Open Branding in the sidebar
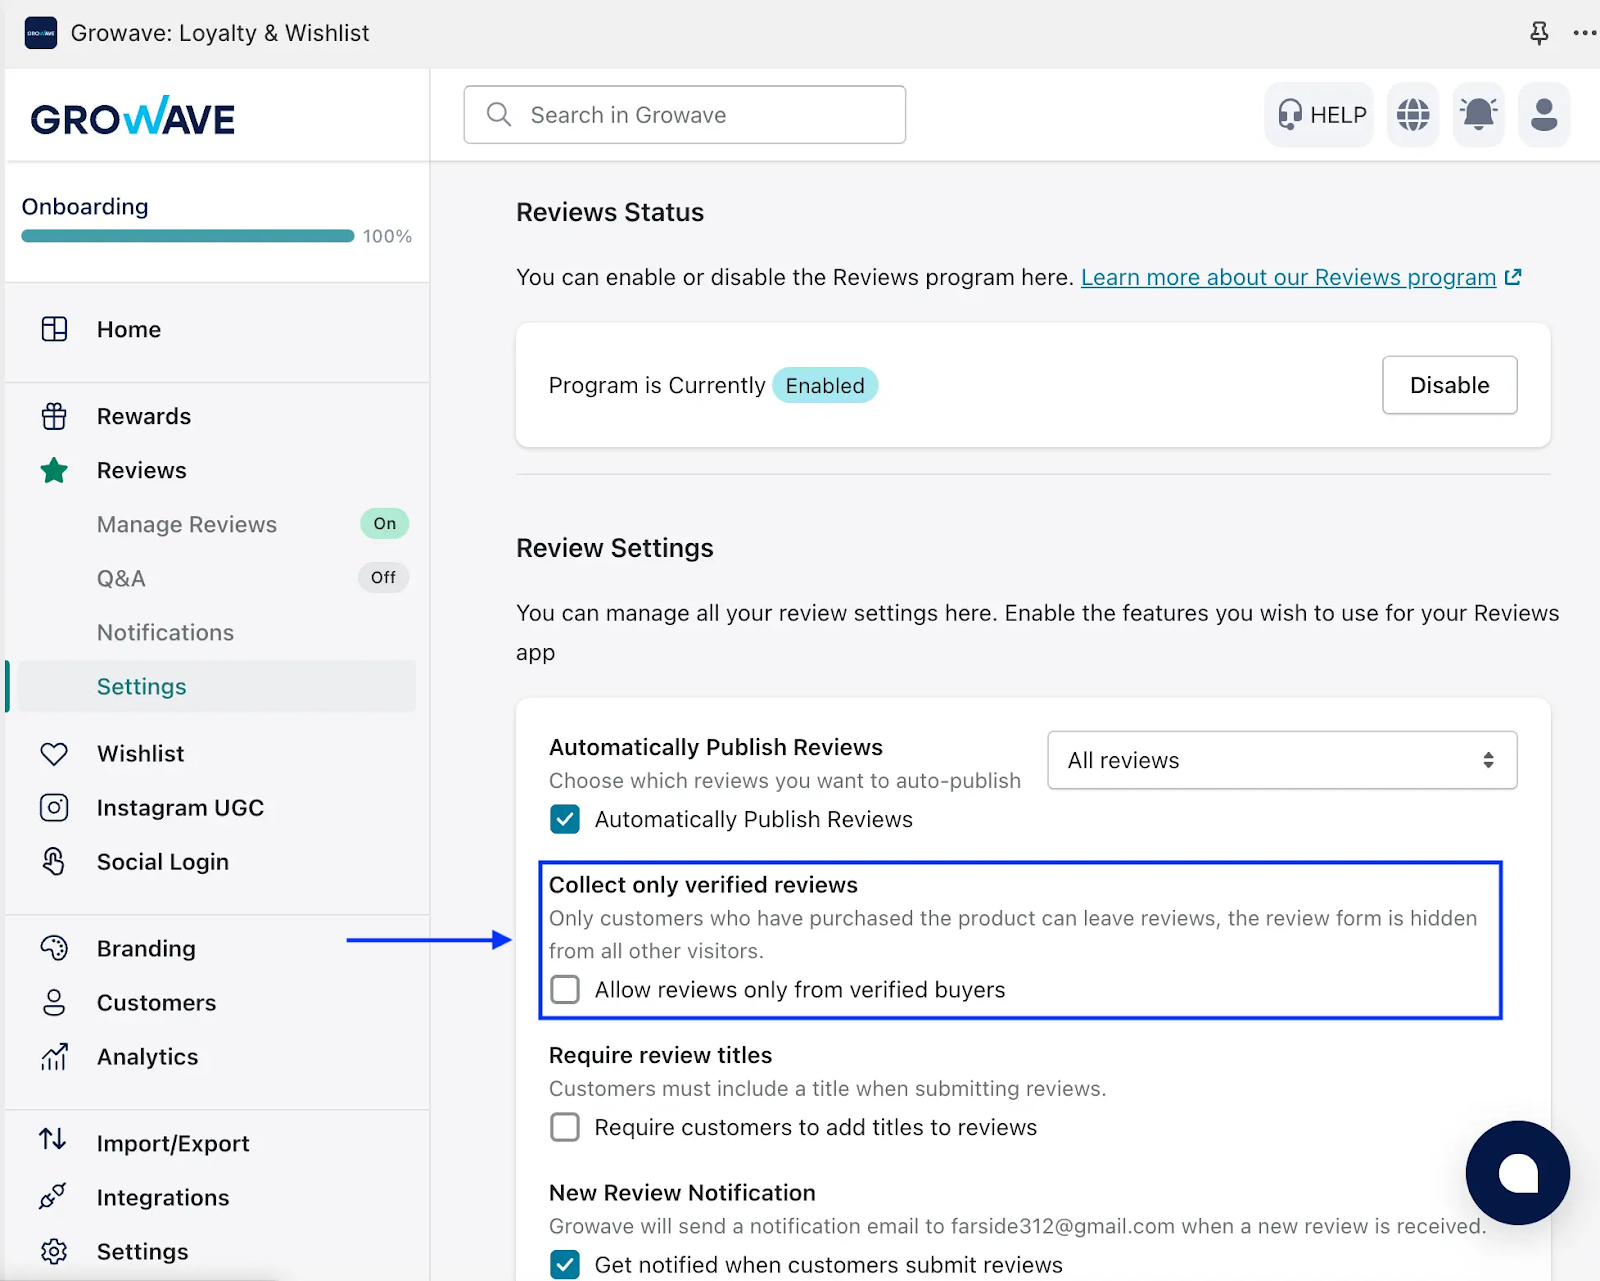Viewport: 1600px width, 1281px height. click(x=146, y=948)
